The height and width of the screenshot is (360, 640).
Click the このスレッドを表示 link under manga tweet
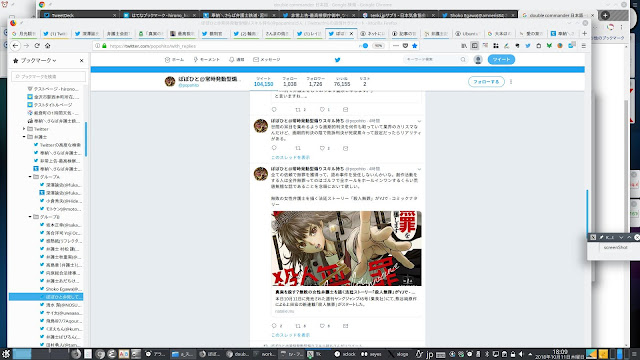290,335
